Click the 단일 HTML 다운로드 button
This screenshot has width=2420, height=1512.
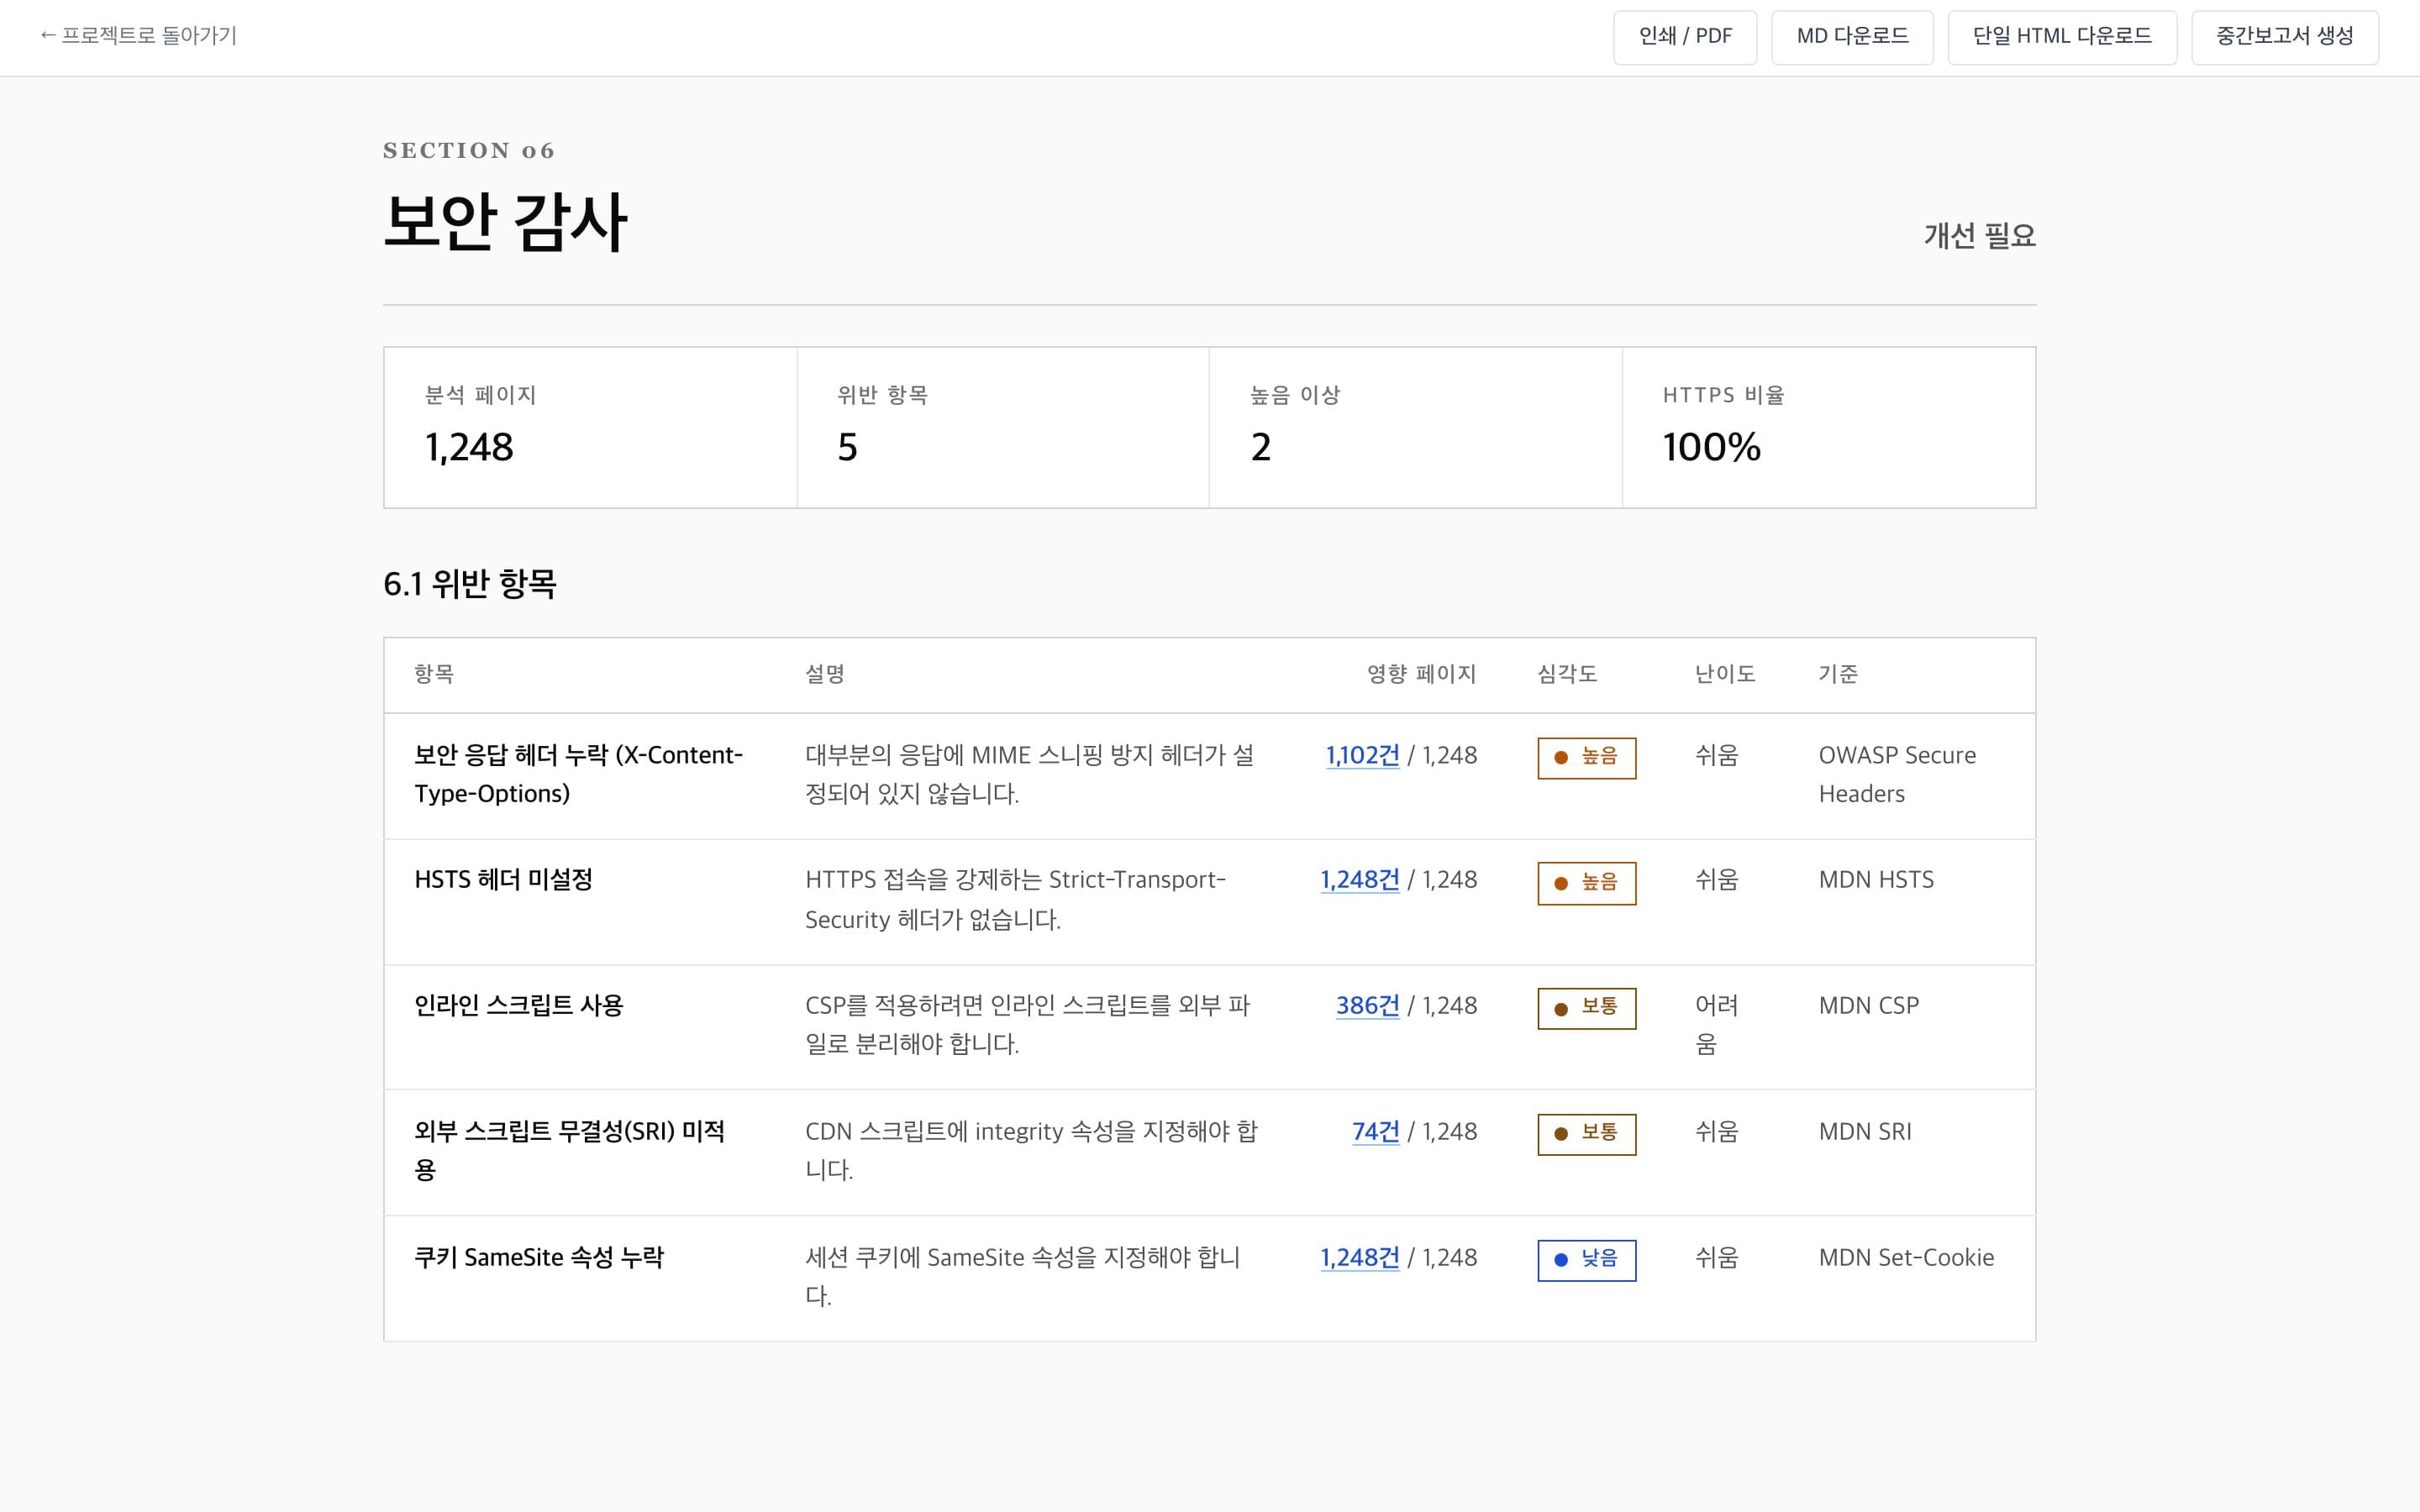(2062, 37)
